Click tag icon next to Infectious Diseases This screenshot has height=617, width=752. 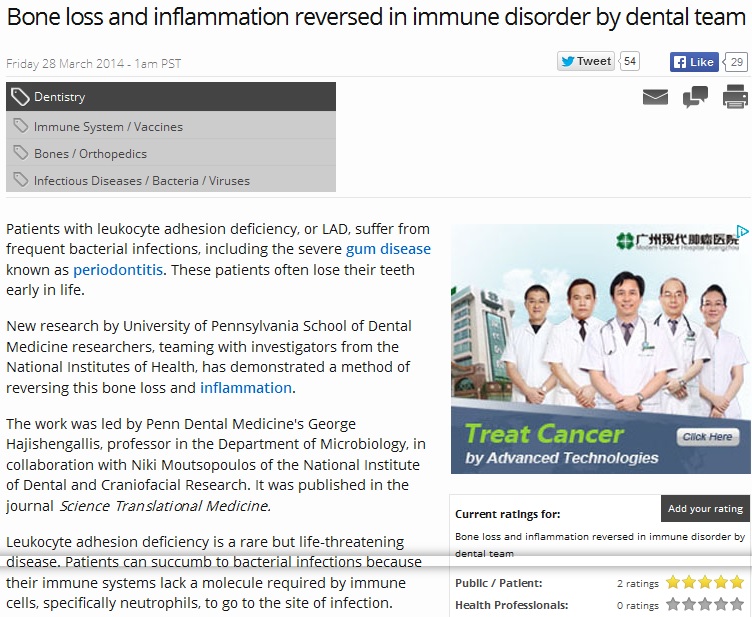click(19, 180)
